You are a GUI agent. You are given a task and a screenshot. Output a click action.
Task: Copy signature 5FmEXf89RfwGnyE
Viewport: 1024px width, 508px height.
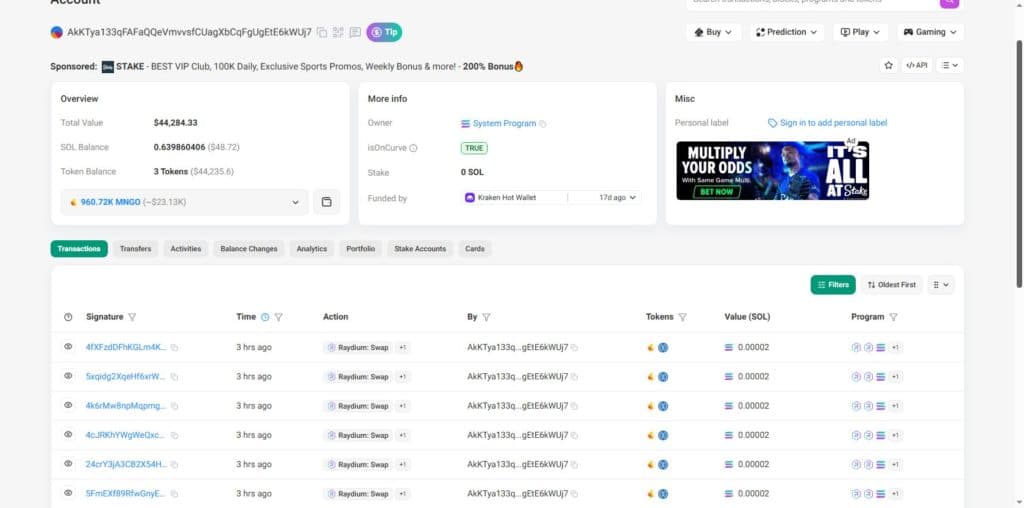(x=174, y=494)
